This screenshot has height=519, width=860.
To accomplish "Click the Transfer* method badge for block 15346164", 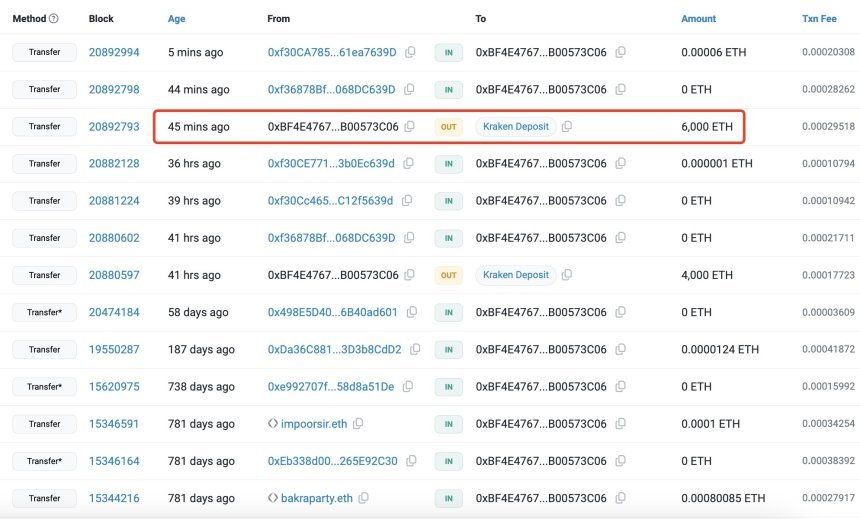I will coord(44,461).
